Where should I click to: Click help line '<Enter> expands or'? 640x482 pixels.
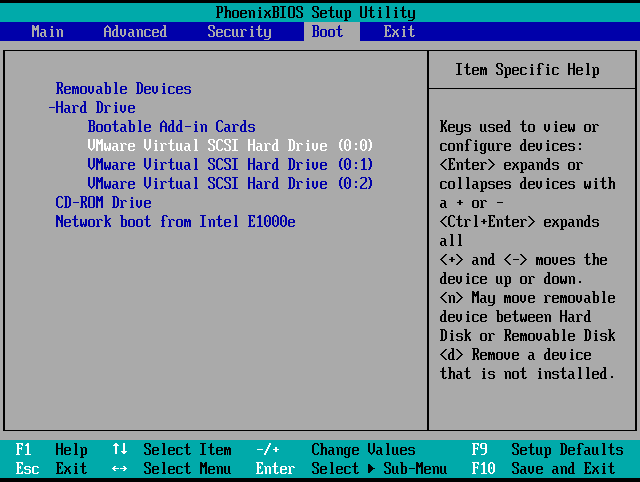(511, 165)
